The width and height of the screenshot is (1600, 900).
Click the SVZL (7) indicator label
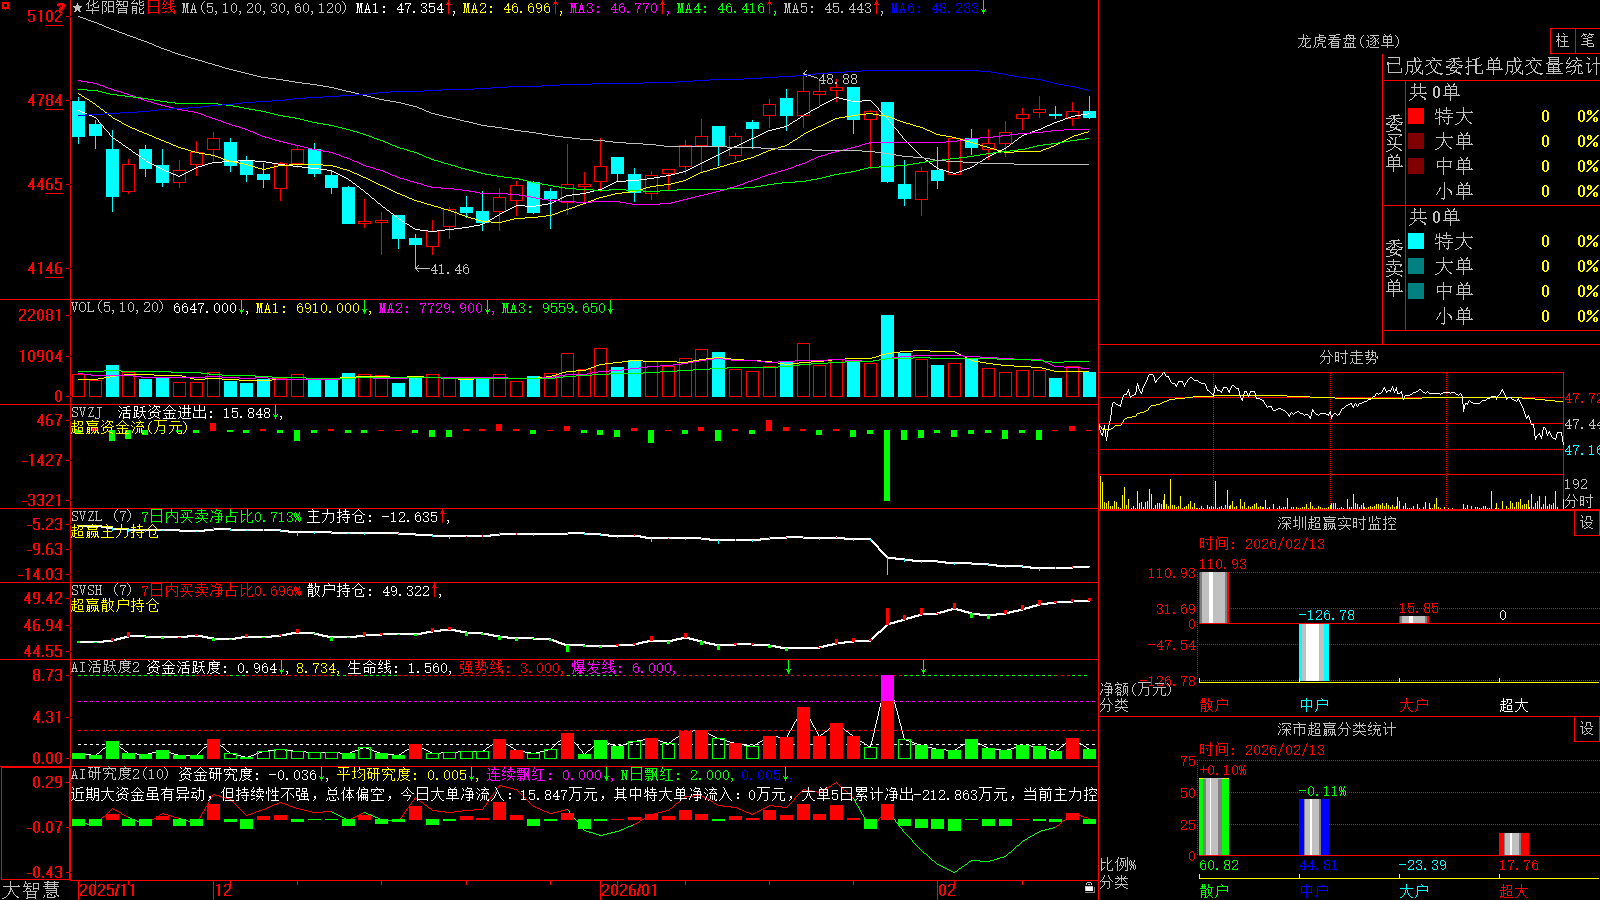click(101, 517)
